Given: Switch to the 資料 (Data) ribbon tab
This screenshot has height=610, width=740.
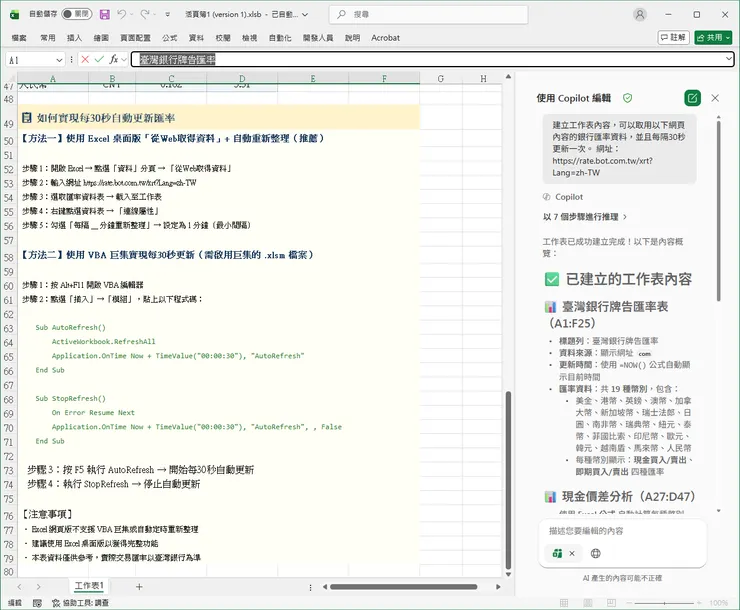Looking at the screenshot, I should click(x=196, y=38).
